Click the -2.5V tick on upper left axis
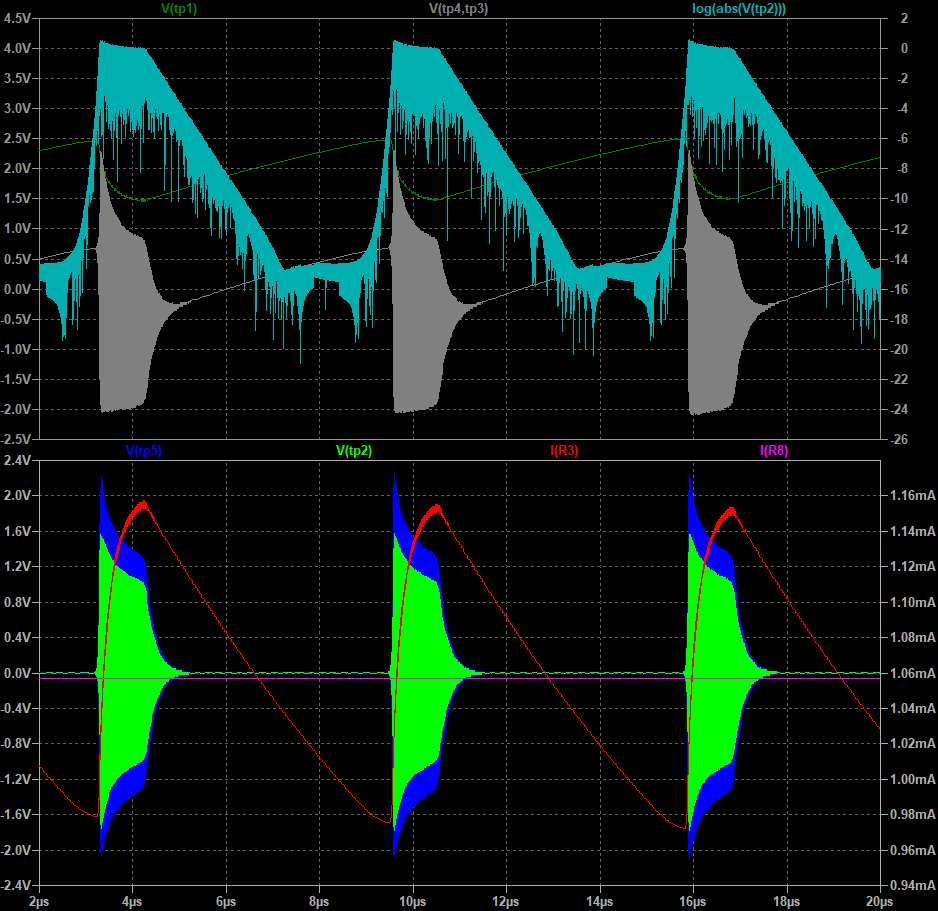The width and height of the screenshot is (938, 911). (x=17, y=439)
